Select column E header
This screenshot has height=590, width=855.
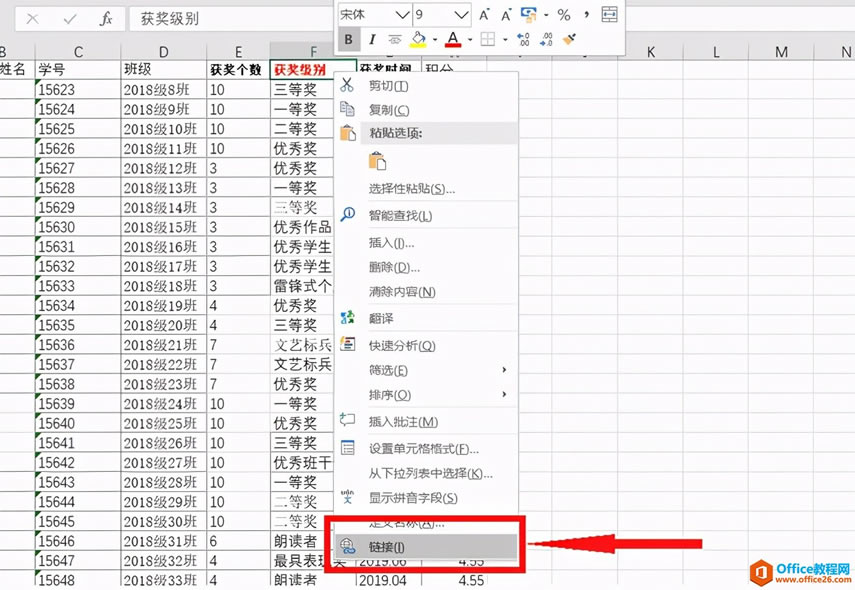[238, 52]
